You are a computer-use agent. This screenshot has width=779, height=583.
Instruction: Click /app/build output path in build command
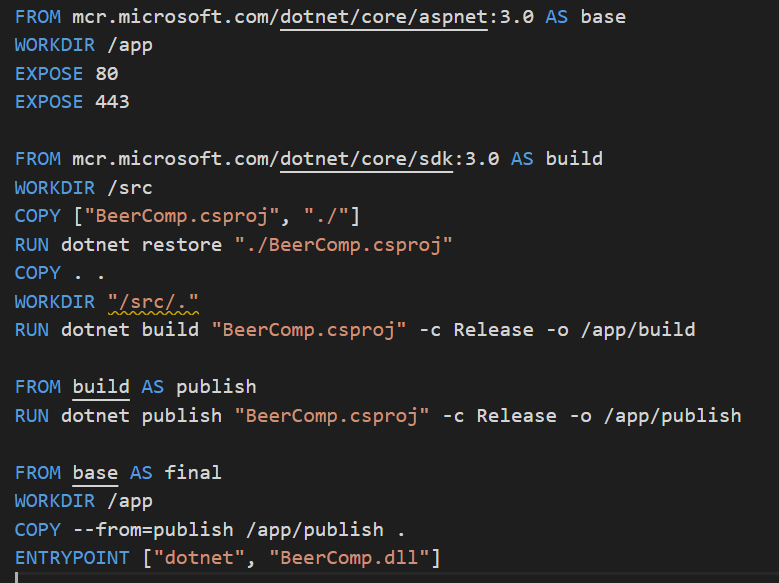[638, 330]
